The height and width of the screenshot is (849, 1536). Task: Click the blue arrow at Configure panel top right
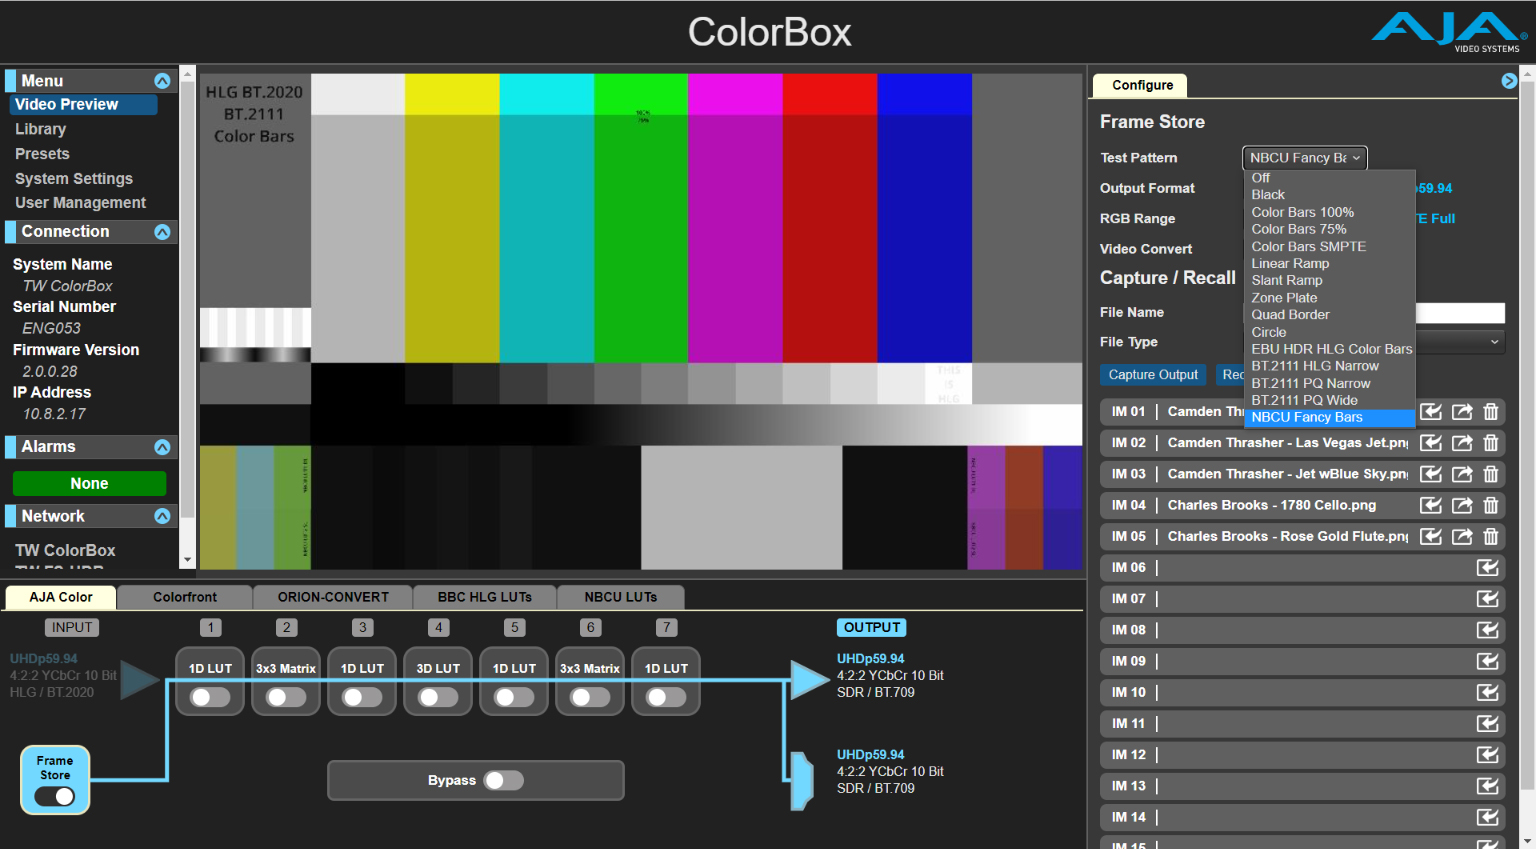[x=1509, y=80]
